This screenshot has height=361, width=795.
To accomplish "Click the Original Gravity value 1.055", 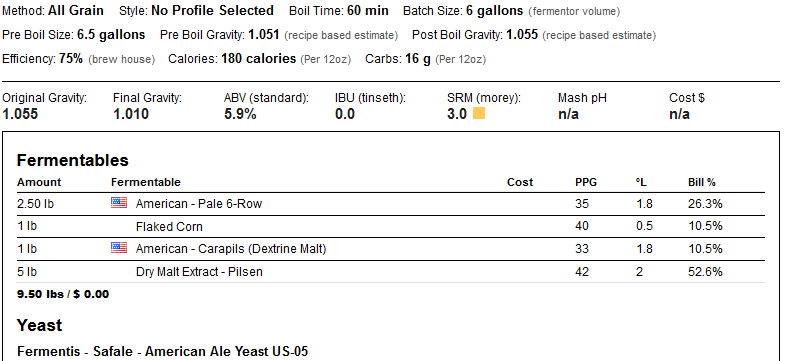I will [20, 114].
